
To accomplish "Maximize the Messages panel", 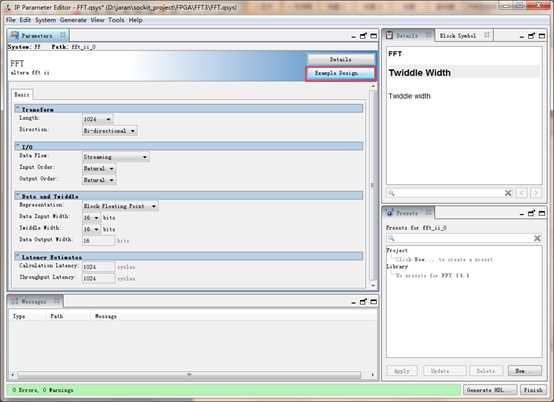I will pos(373,302).
